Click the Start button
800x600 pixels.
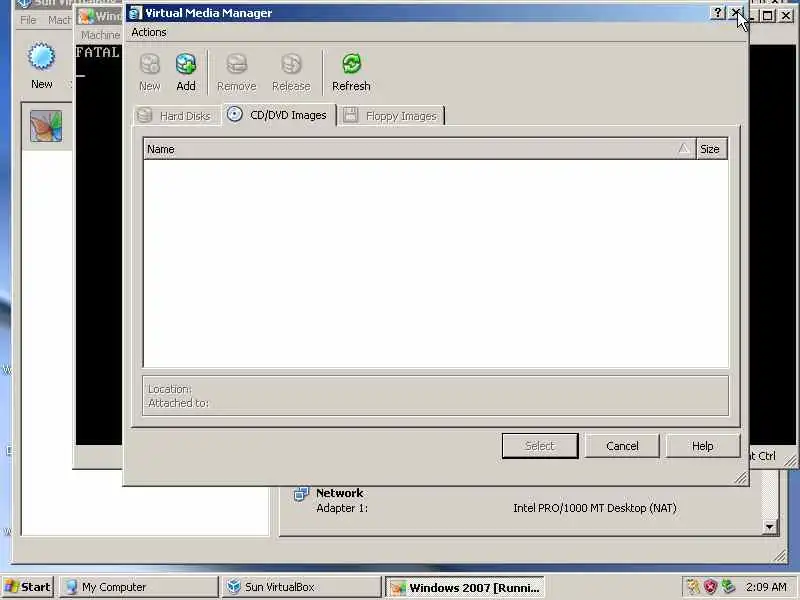point(28,587)
